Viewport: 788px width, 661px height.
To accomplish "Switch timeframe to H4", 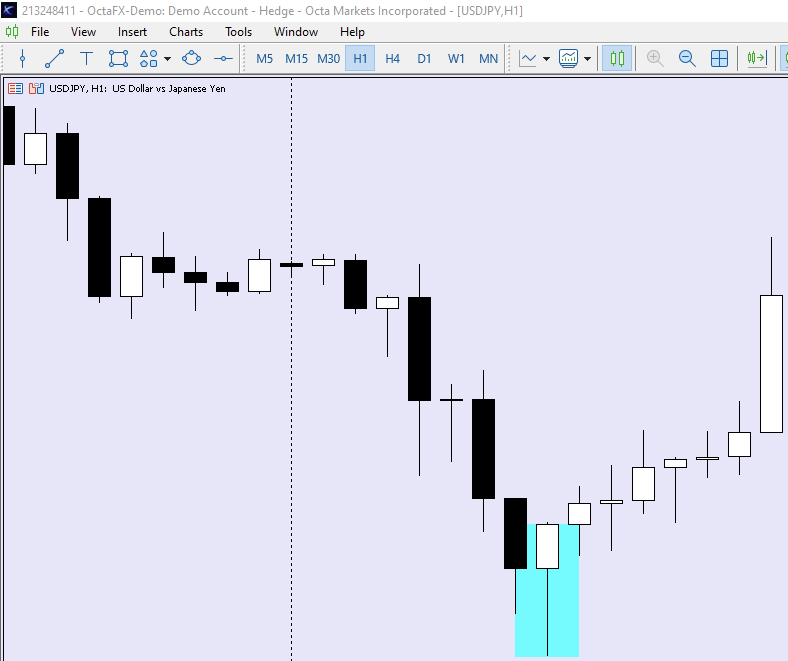I will 392,59.
